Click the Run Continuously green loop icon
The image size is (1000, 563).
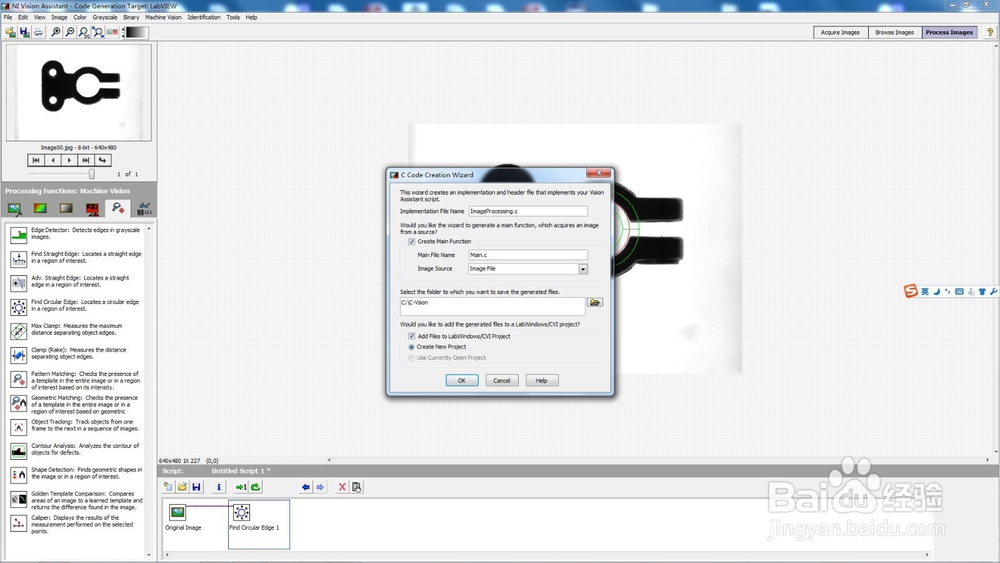[256, 487]
